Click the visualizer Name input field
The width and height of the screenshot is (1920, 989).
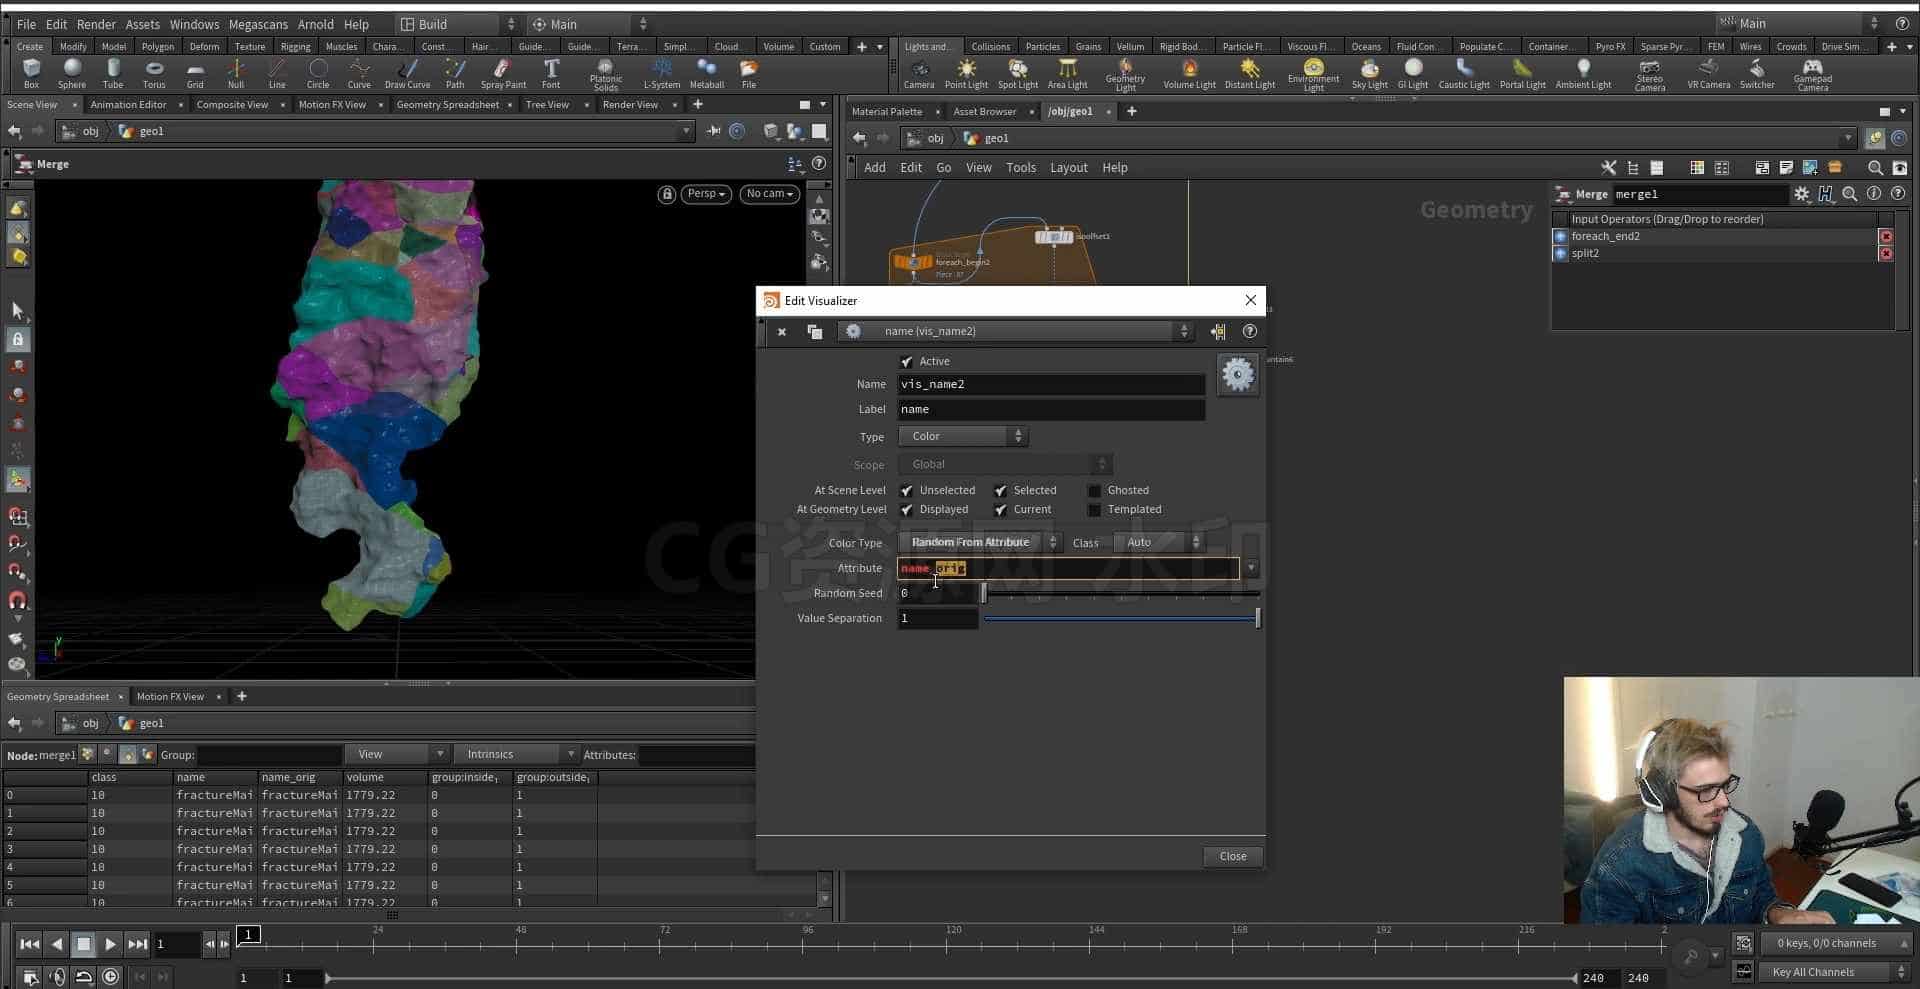point(1051,385)
